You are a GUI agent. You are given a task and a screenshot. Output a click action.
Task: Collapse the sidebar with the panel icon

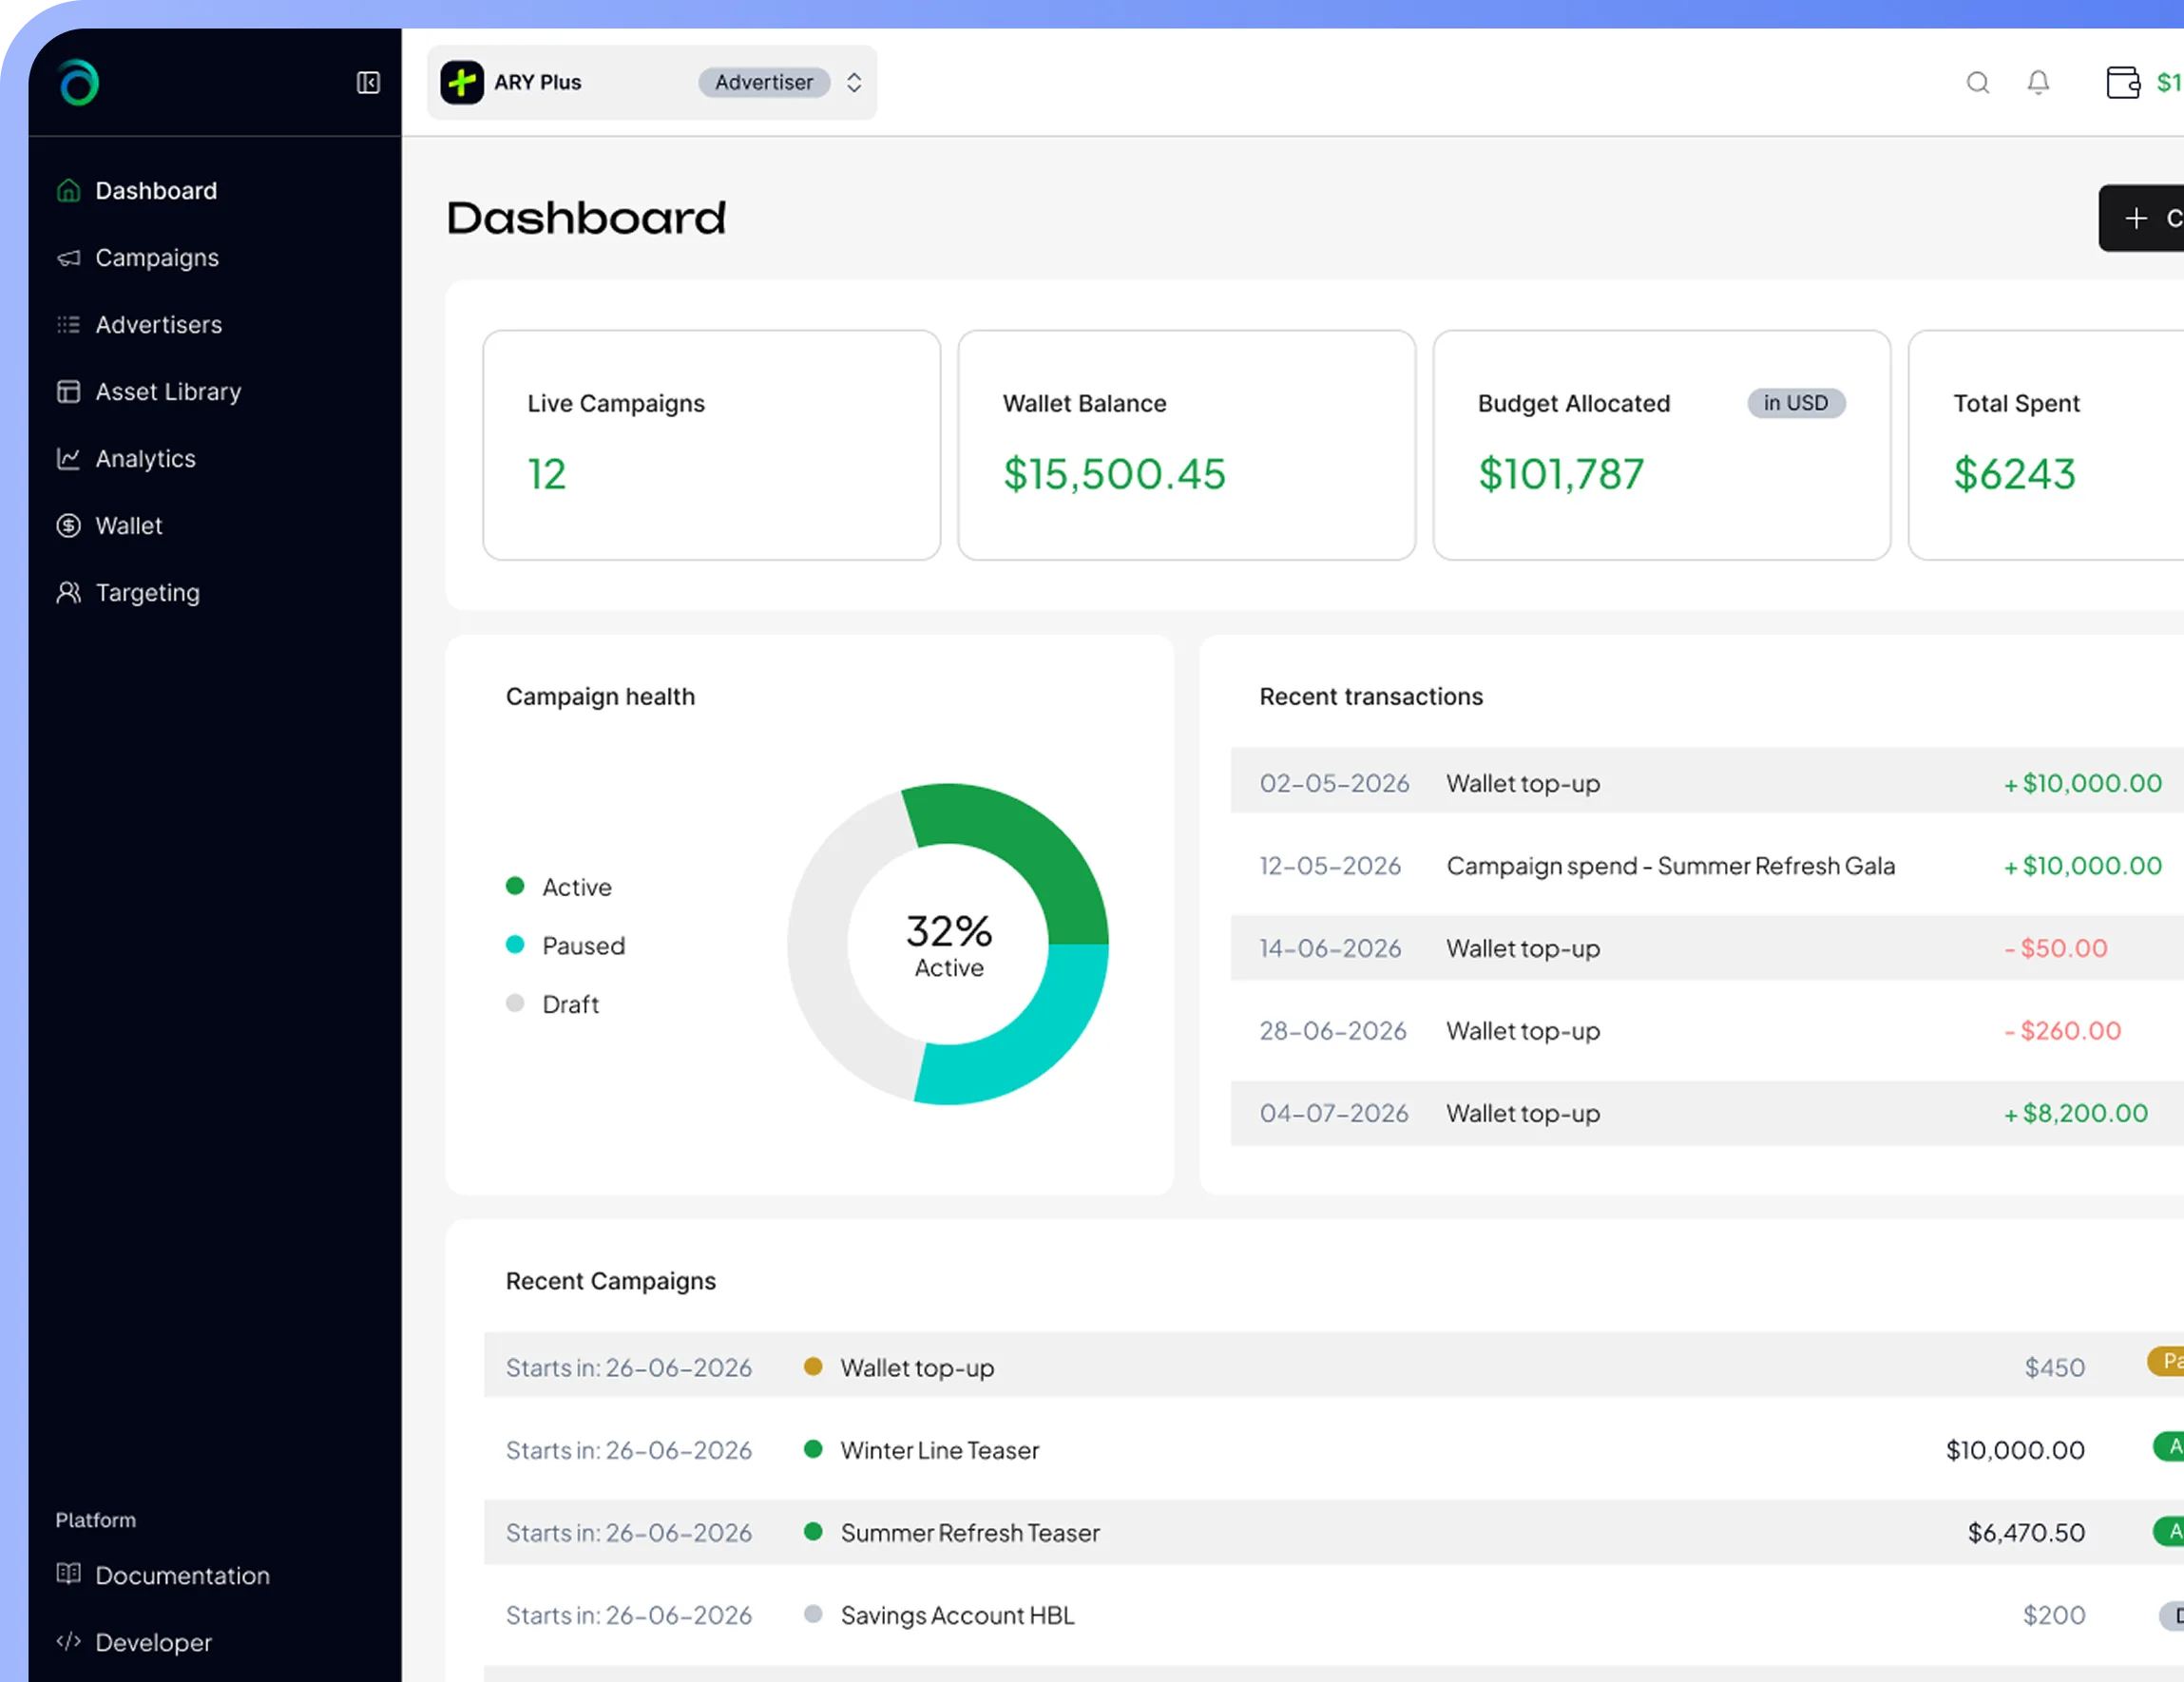[368, 82]
